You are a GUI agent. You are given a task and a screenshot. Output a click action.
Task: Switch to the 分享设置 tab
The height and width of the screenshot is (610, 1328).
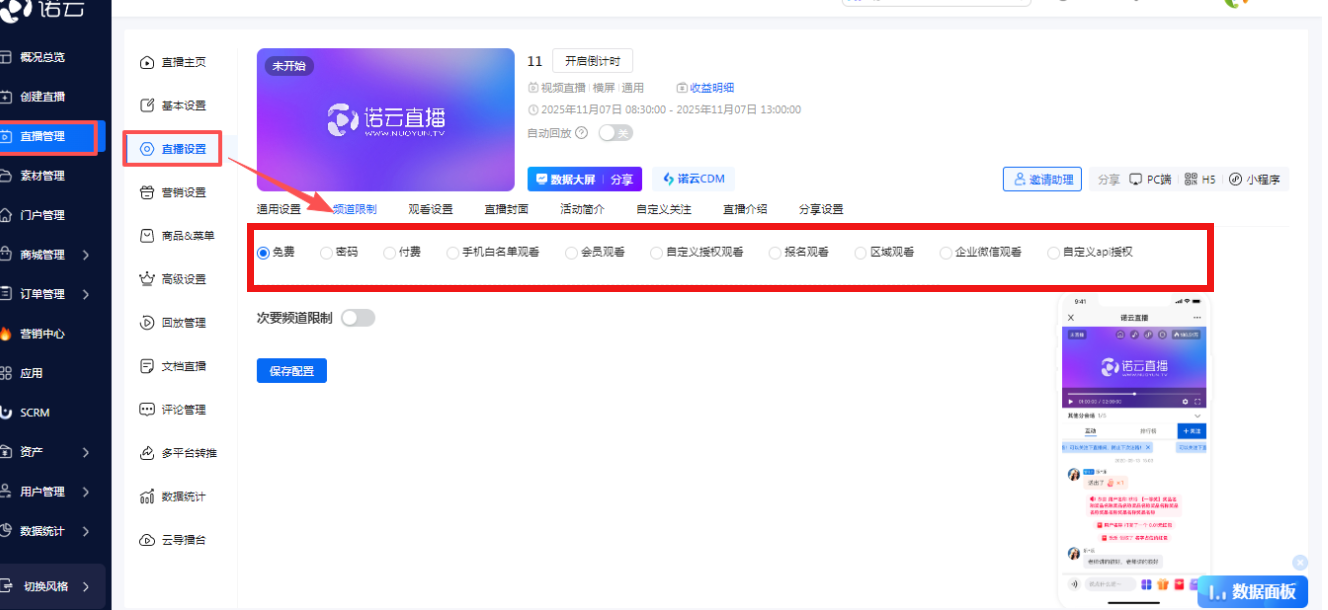click(821, 209)
